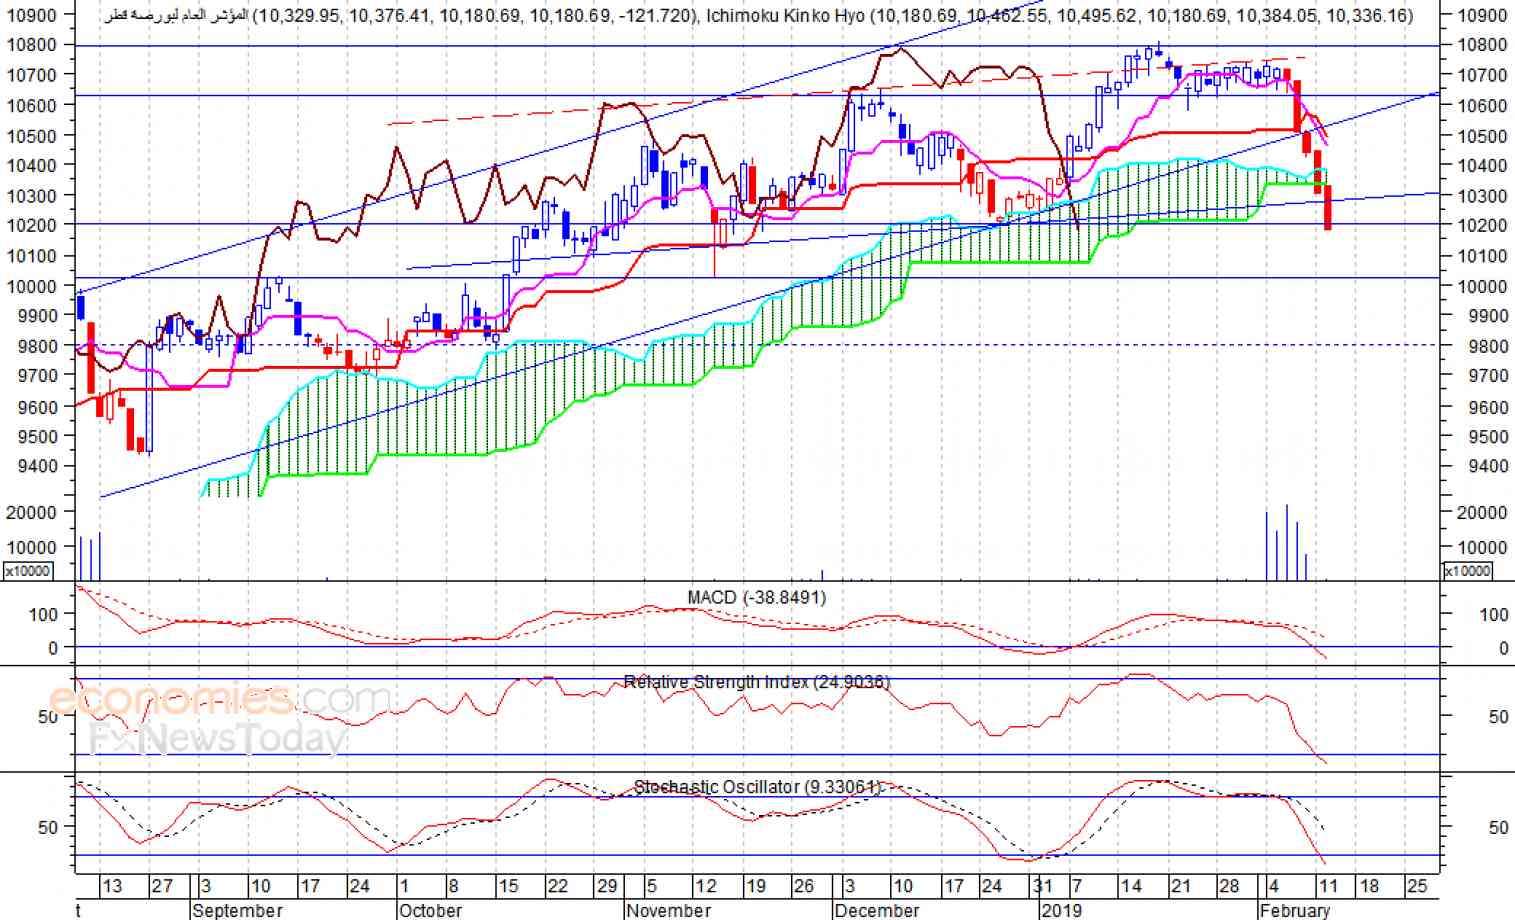Viewport: 1515px width, 920px height.
Task: Click the February month label
Action: click(1295, 910)
